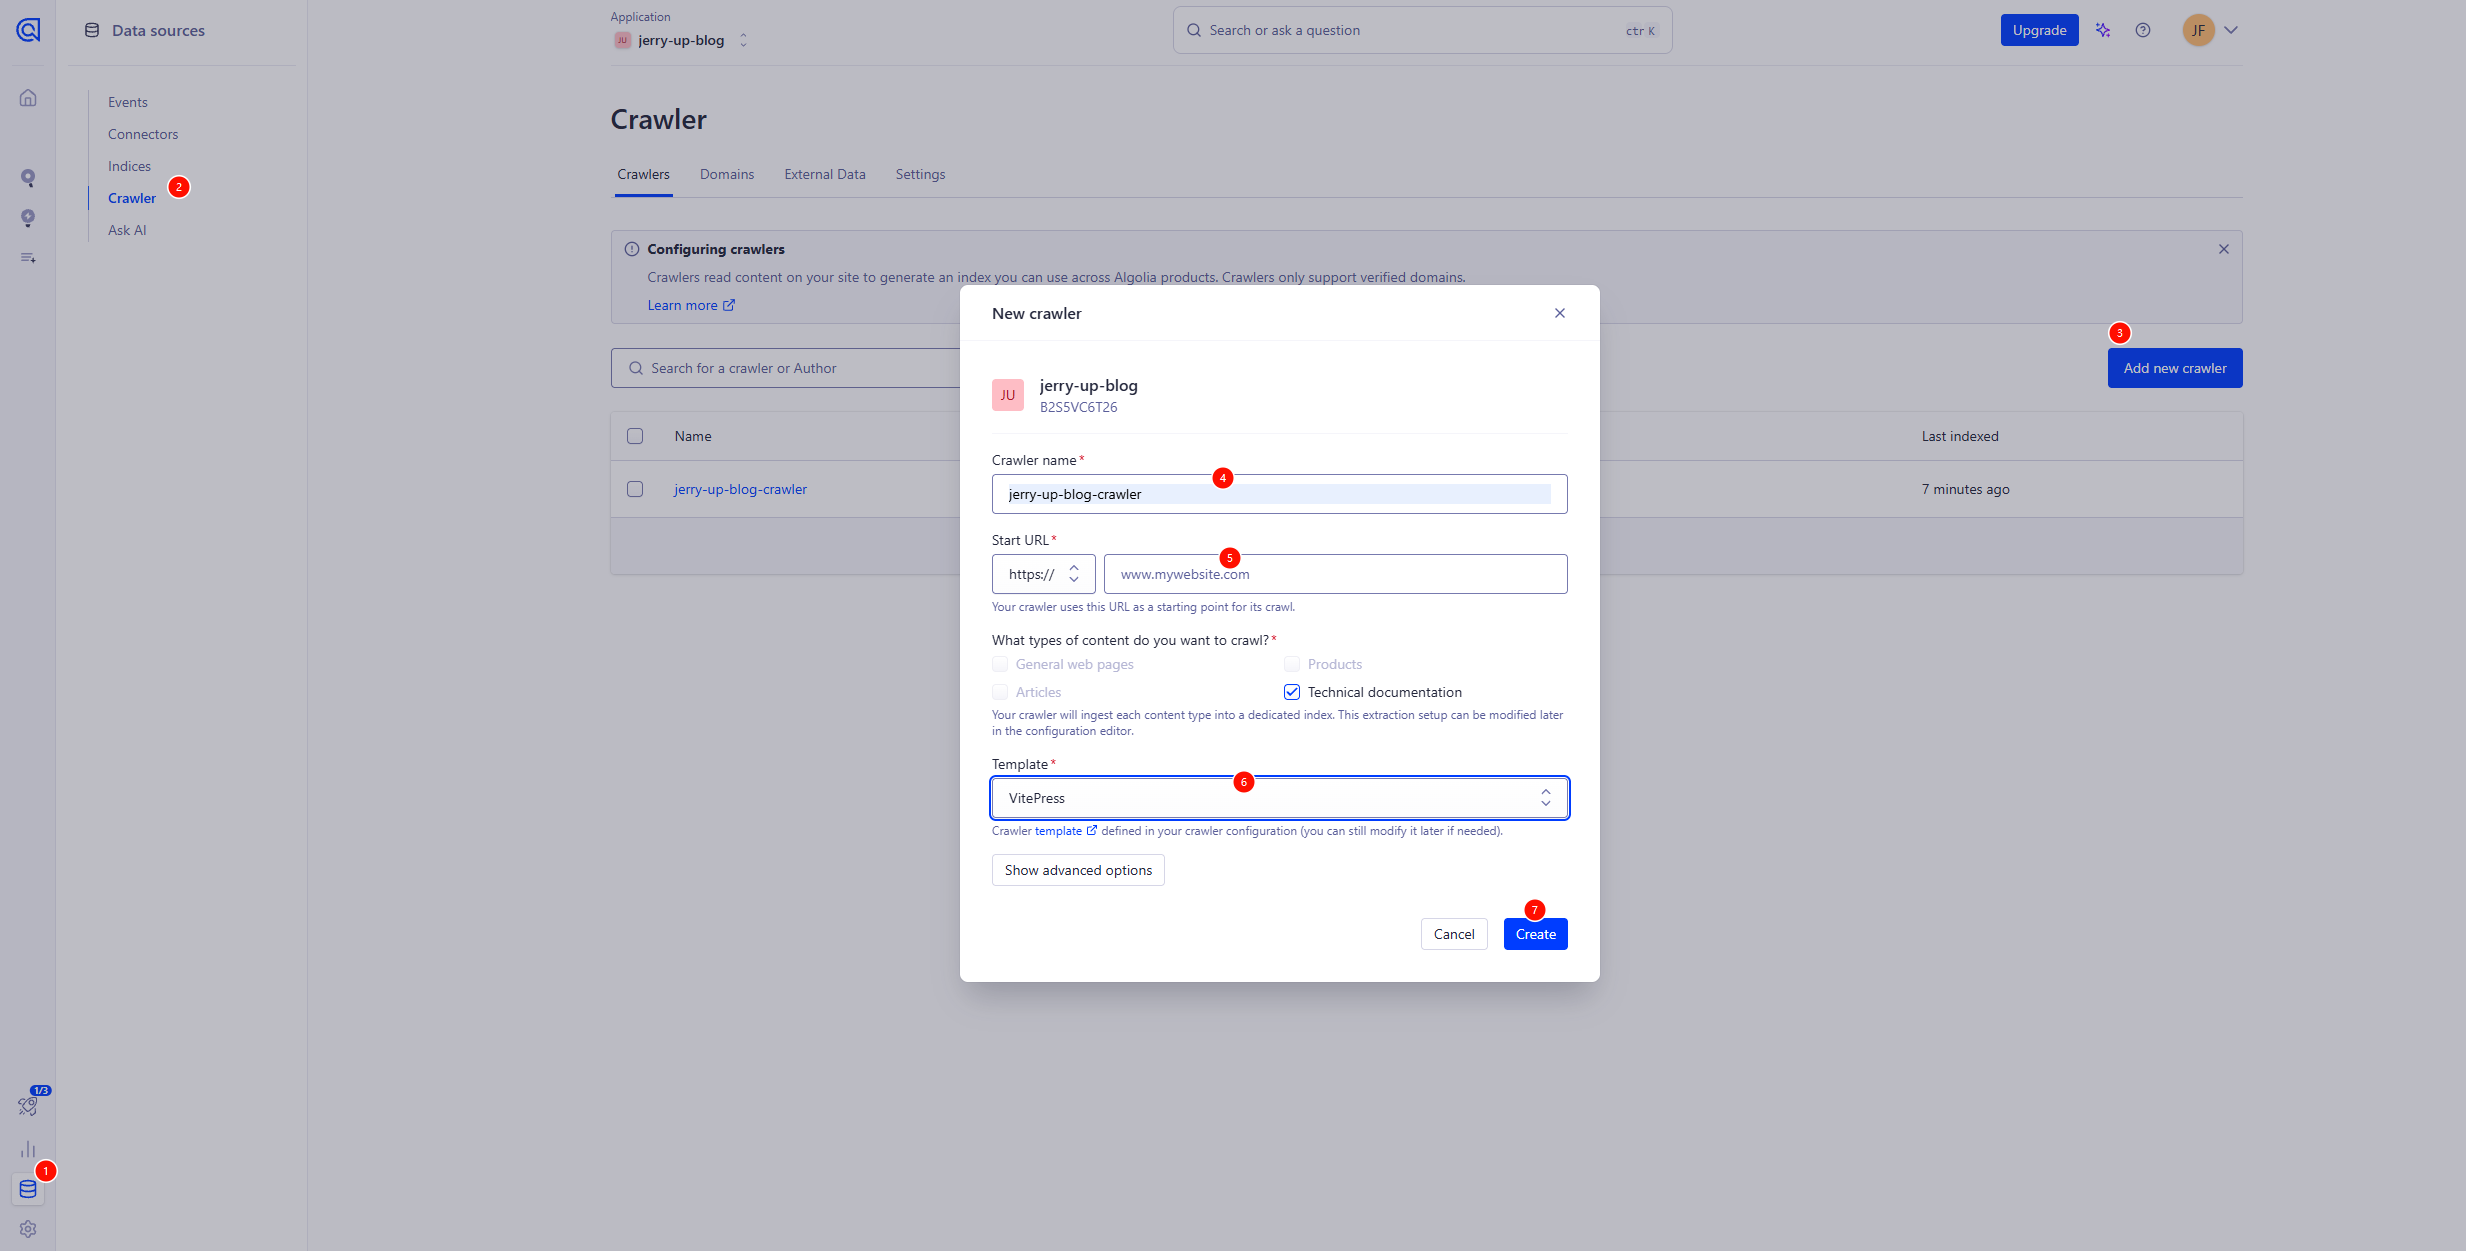
Task: Open the analytics bar chart icon
Action: click(28, 1149)
